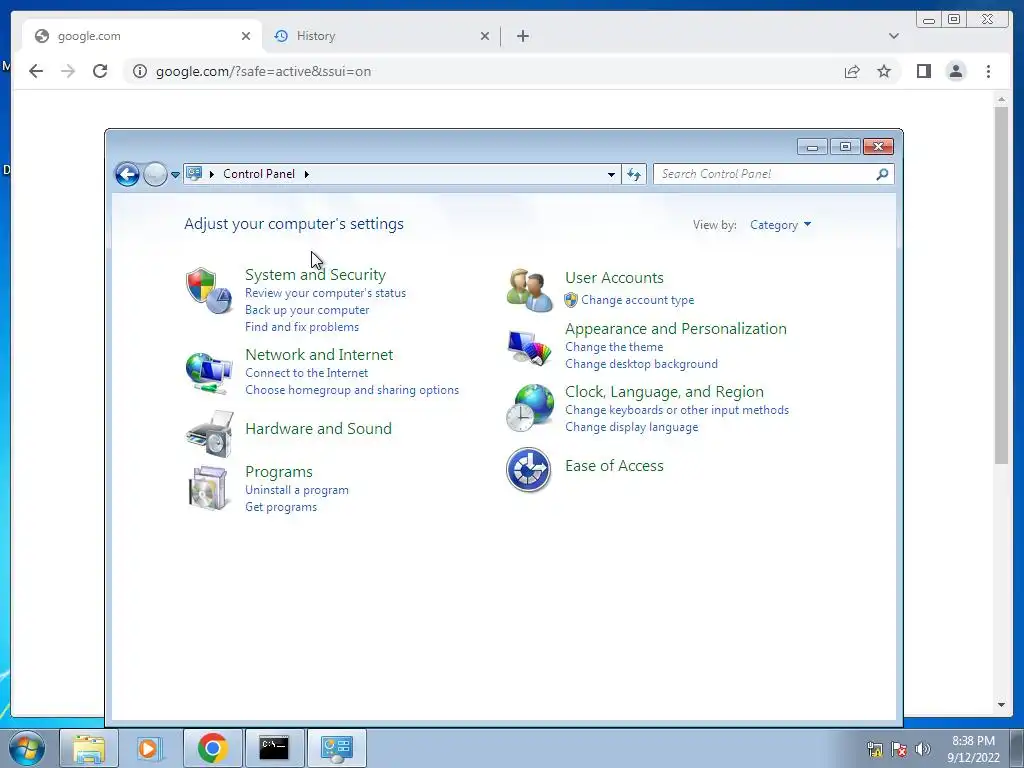The height and width of the screenshot is (768, 1024).
Task: Click the share page icon in Chrome
Action: pos(852,71)
